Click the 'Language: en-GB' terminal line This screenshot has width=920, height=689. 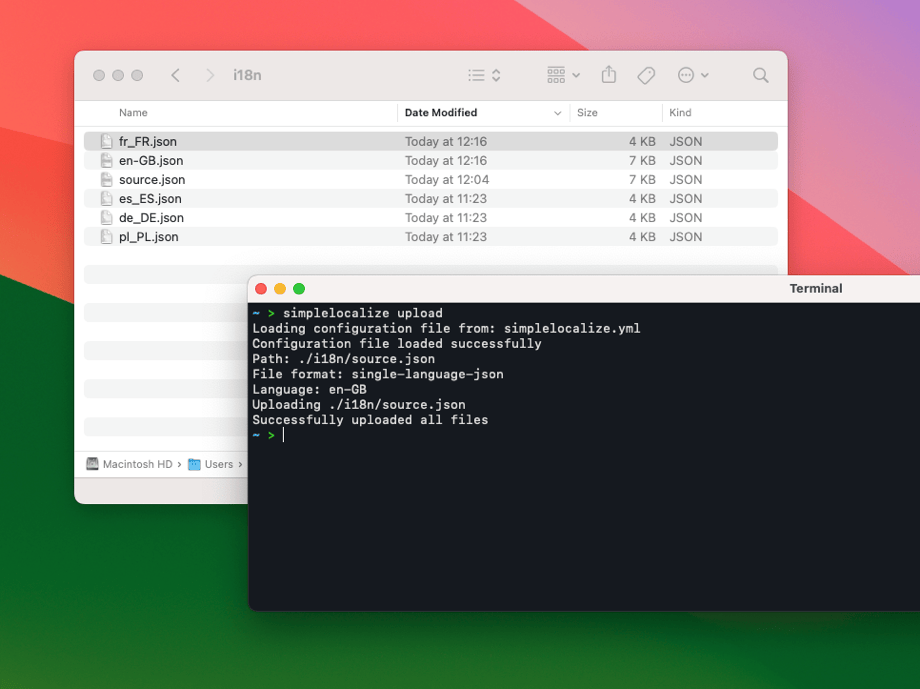(x=309, y=389)
